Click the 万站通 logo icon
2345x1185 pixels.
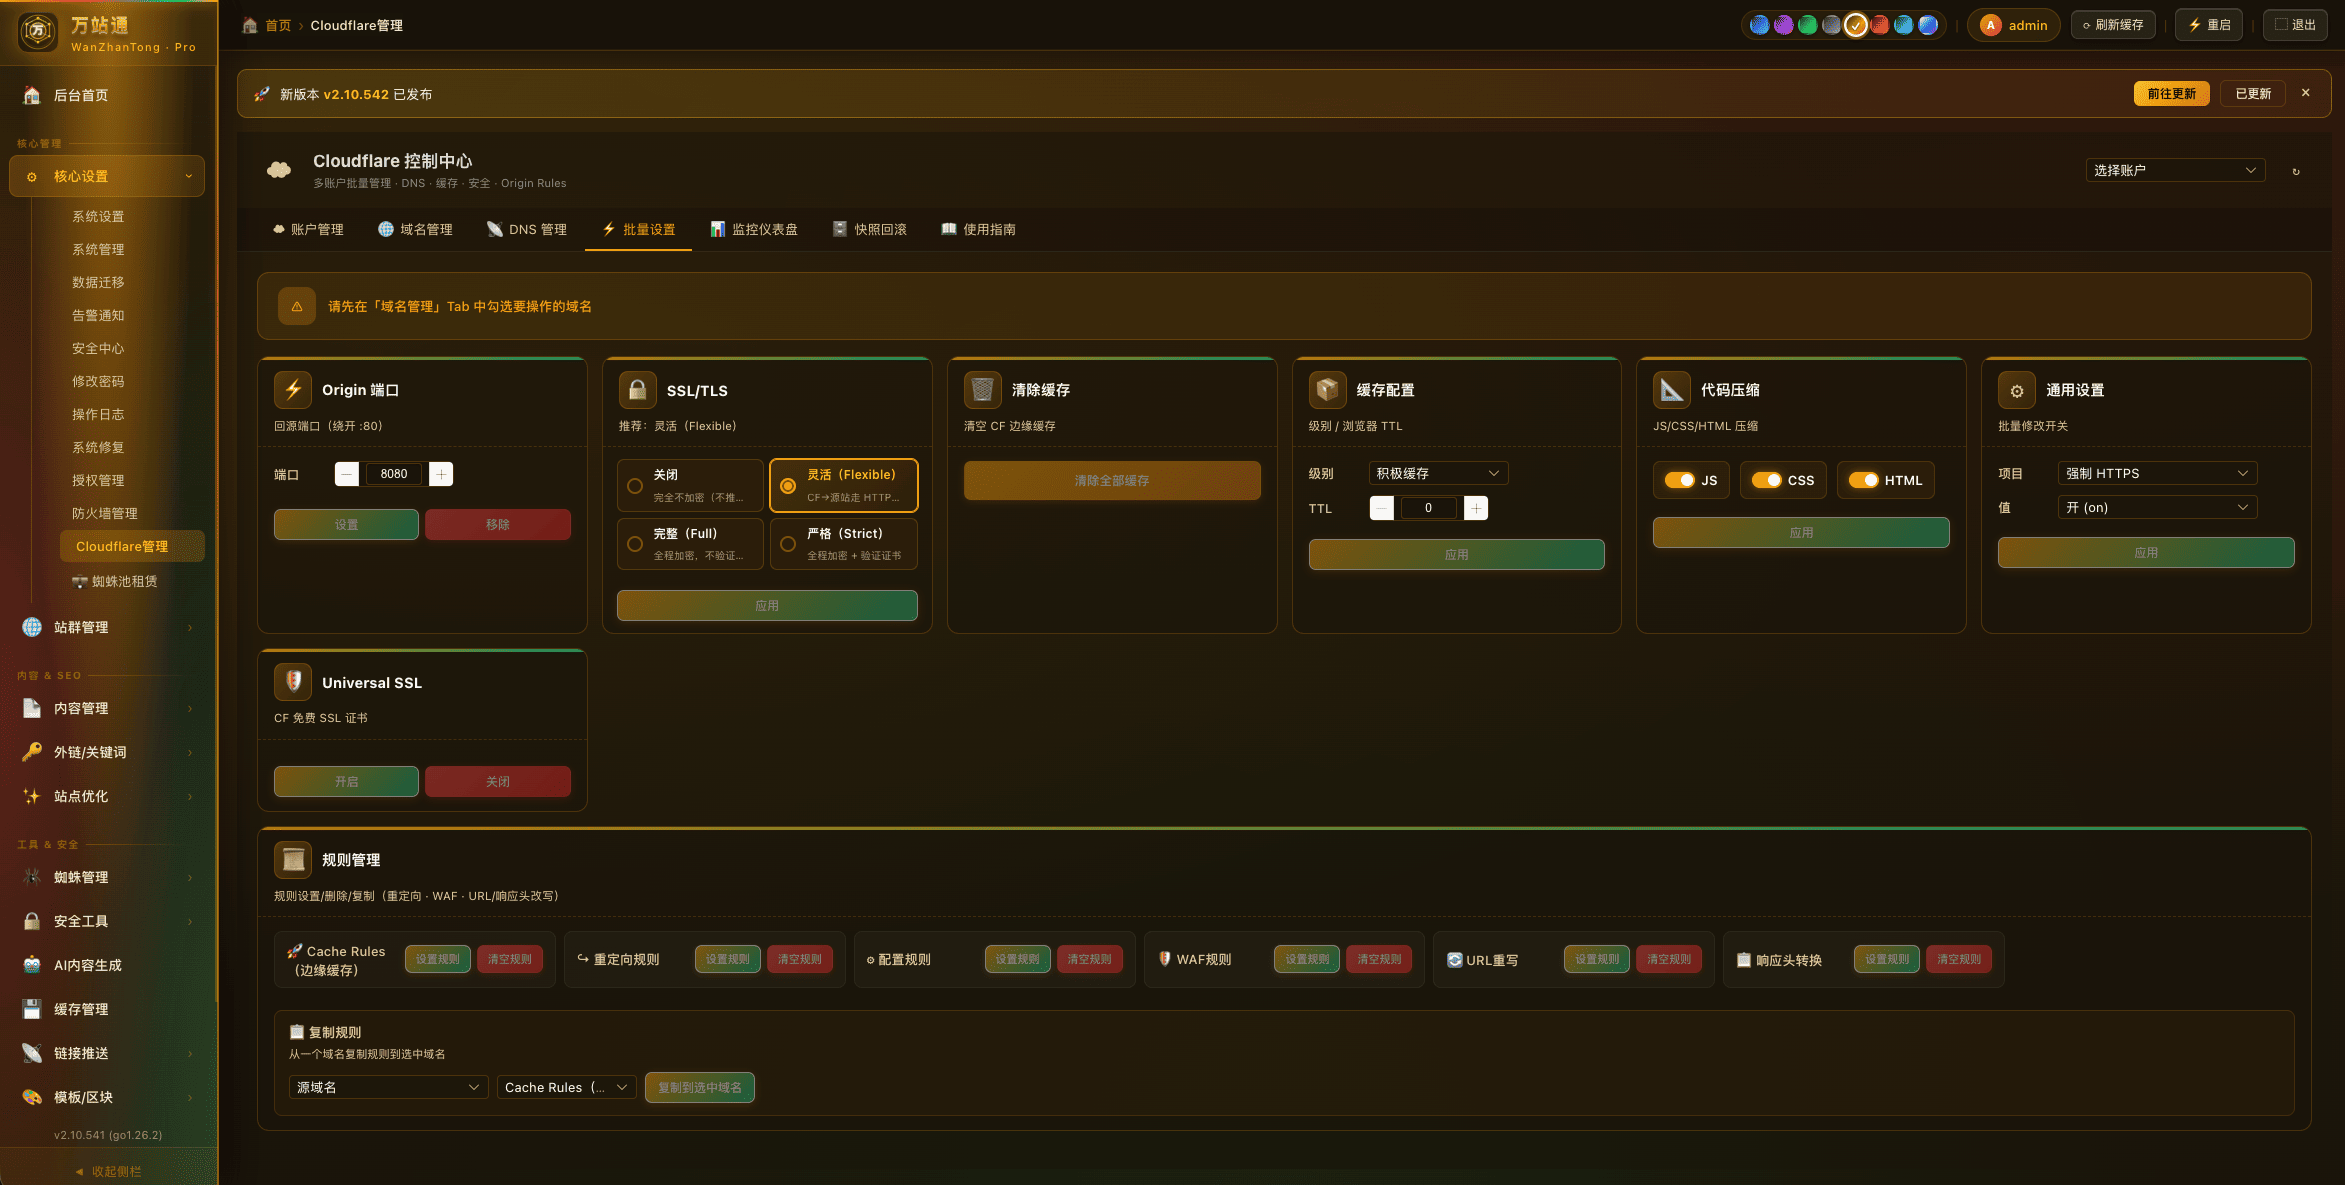(38, 31)
